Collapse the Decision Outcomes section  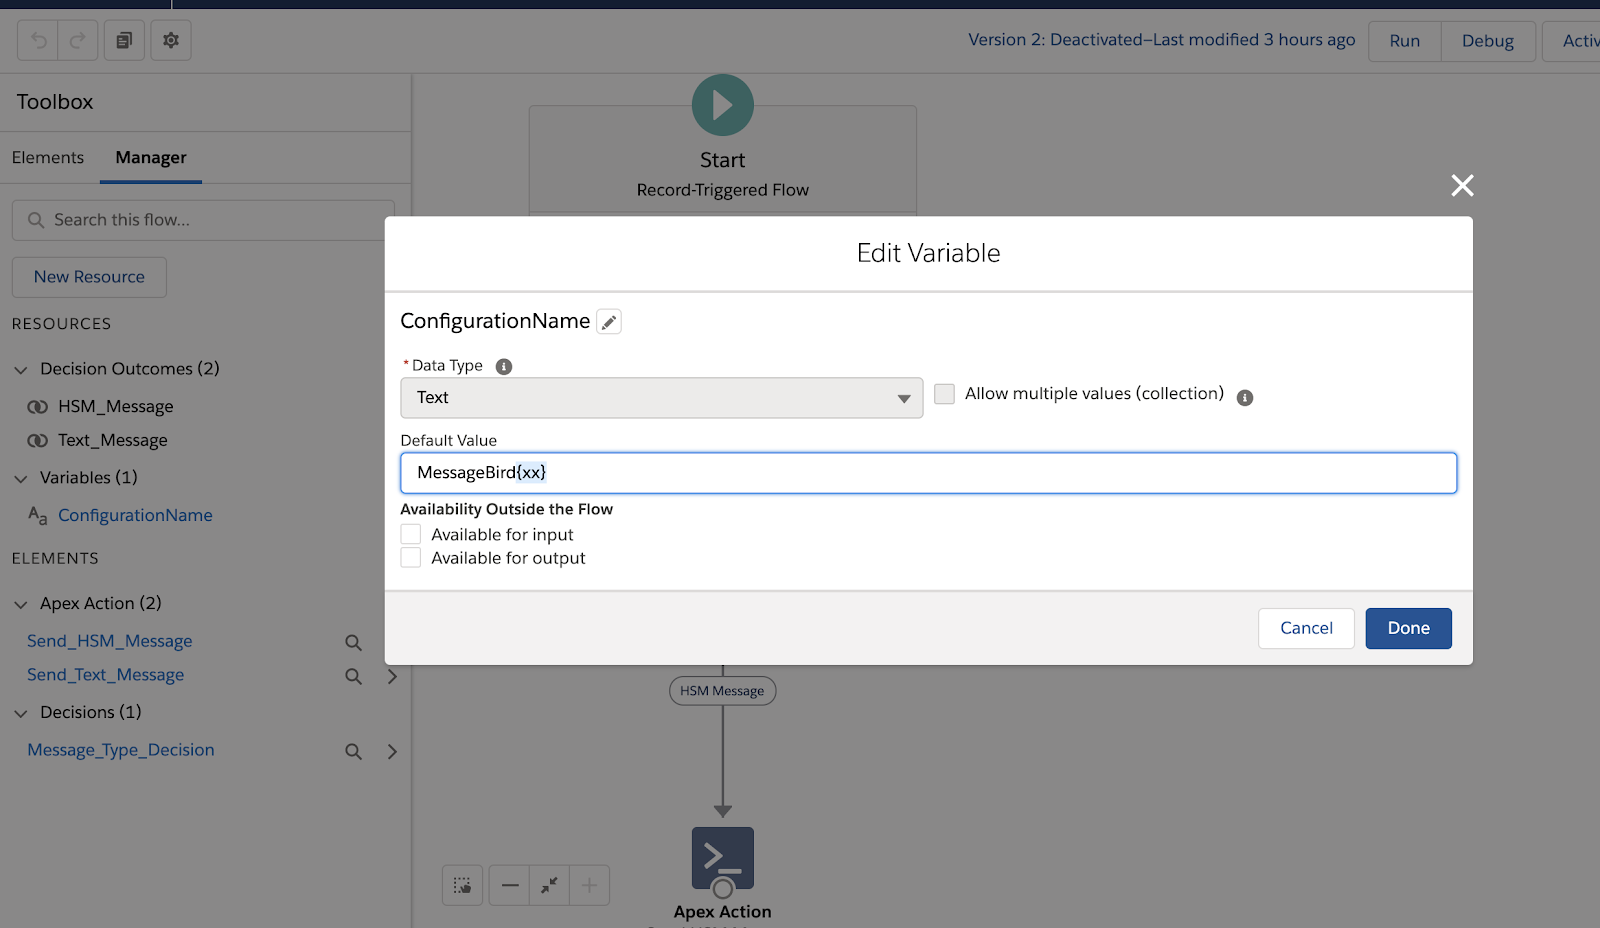[21, 370]
